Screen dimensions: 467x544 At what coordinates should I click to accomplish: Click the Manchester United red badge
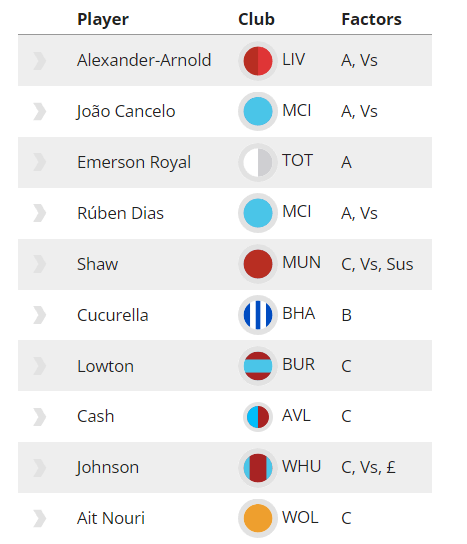click(x=258, y=264)
